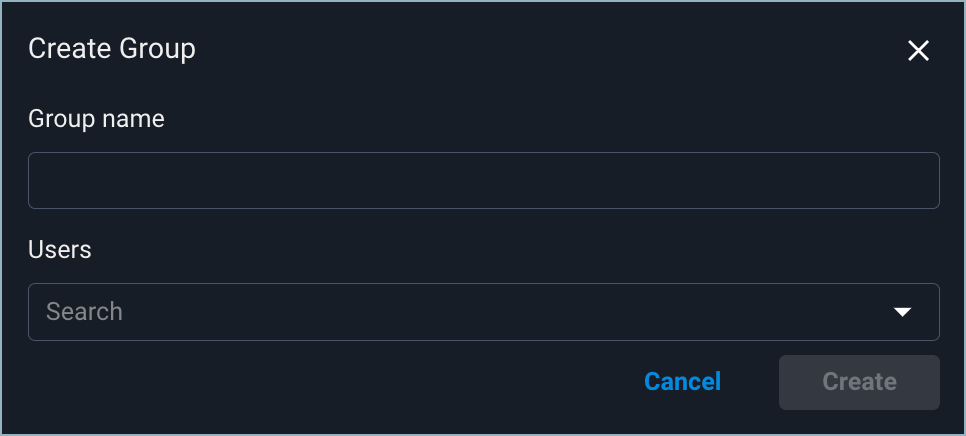Place the cursor in the Users search combo box
This screenshot has height=436, width=966.
pos(460,312)
